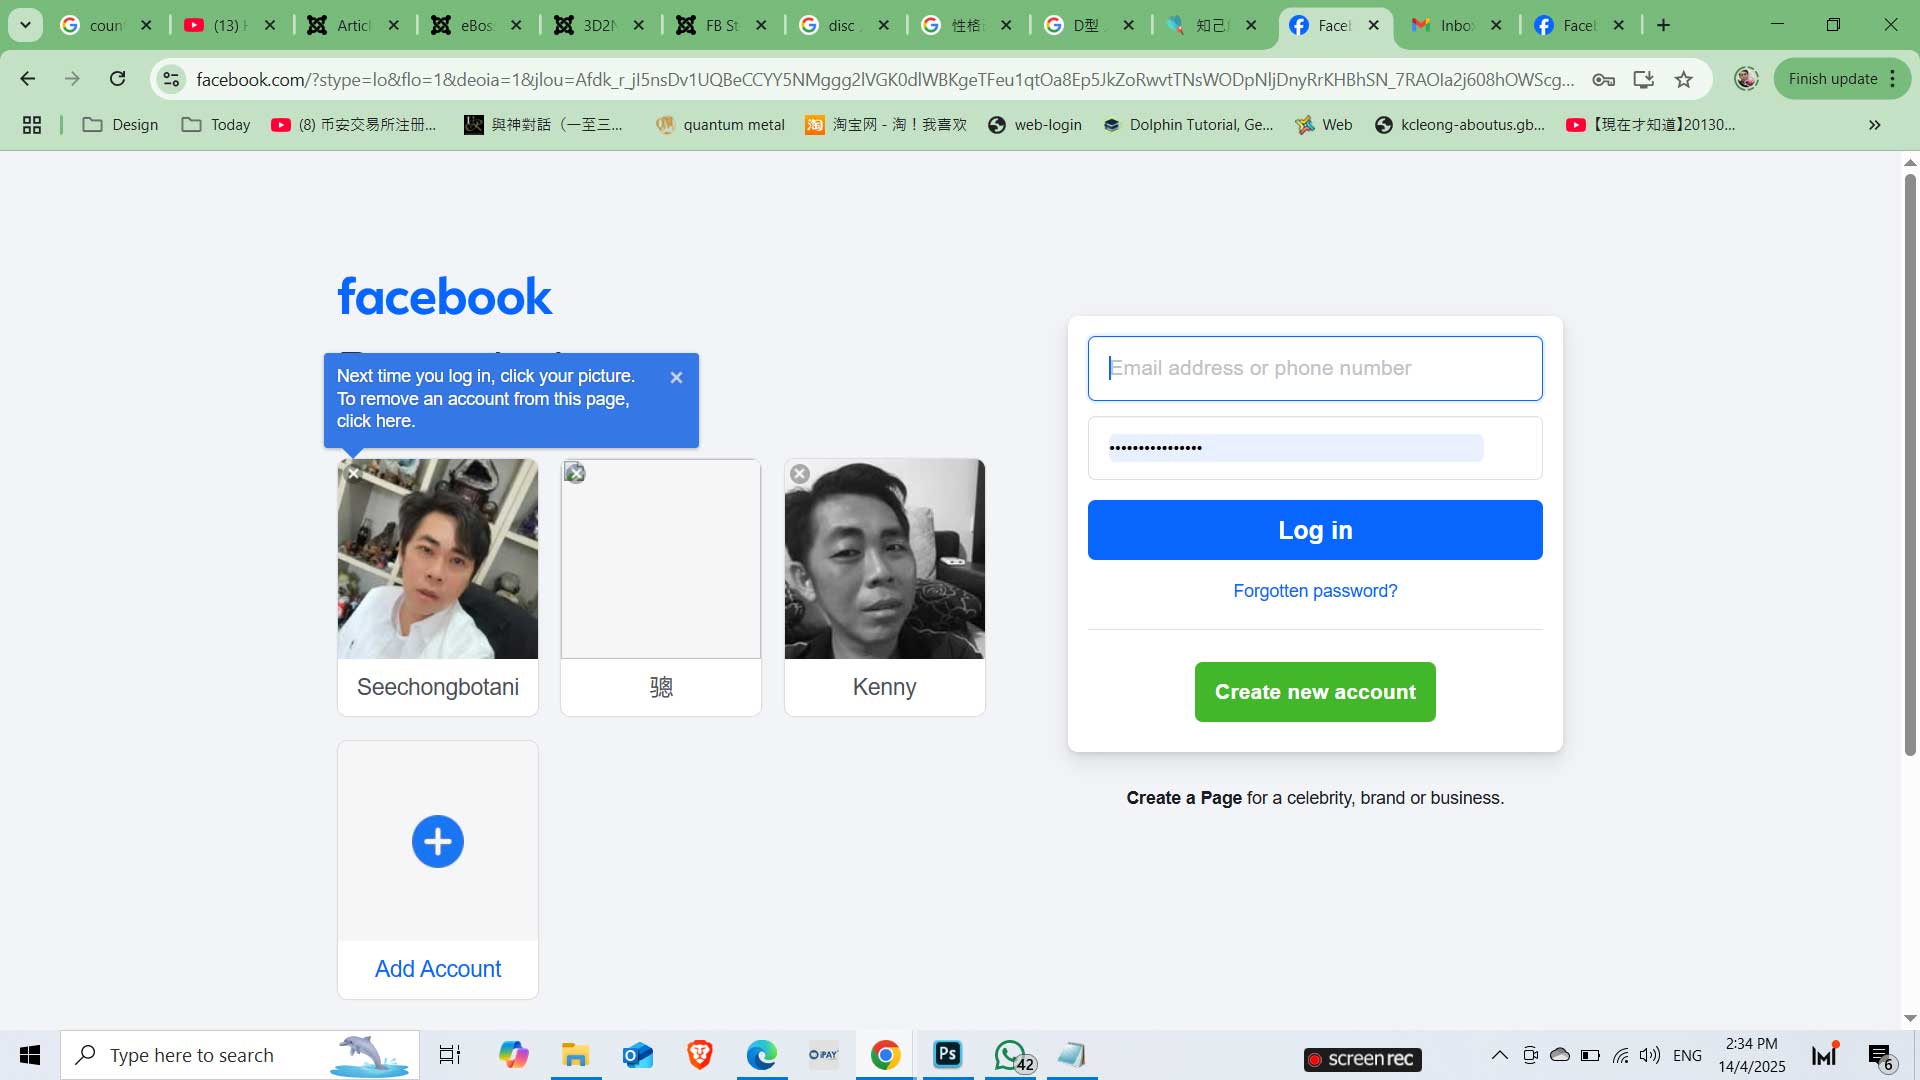1920x1080 pixels.
Task: Switch to the eBos tab
Action: point(477,26)
